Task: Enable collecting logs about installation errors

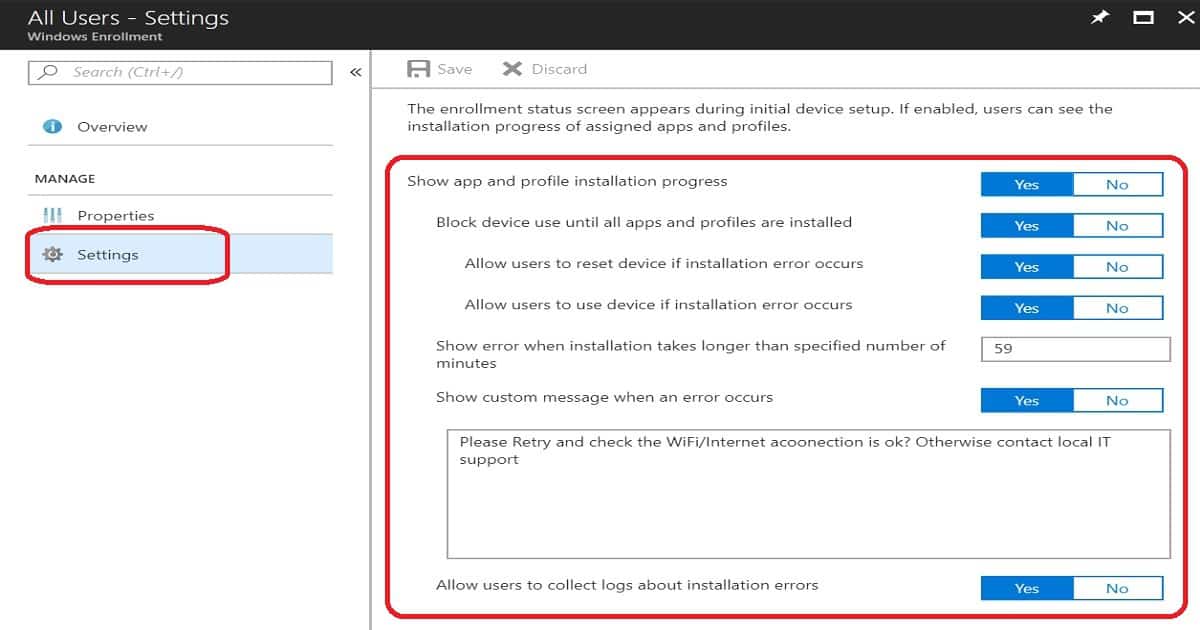Action: 1026,588
